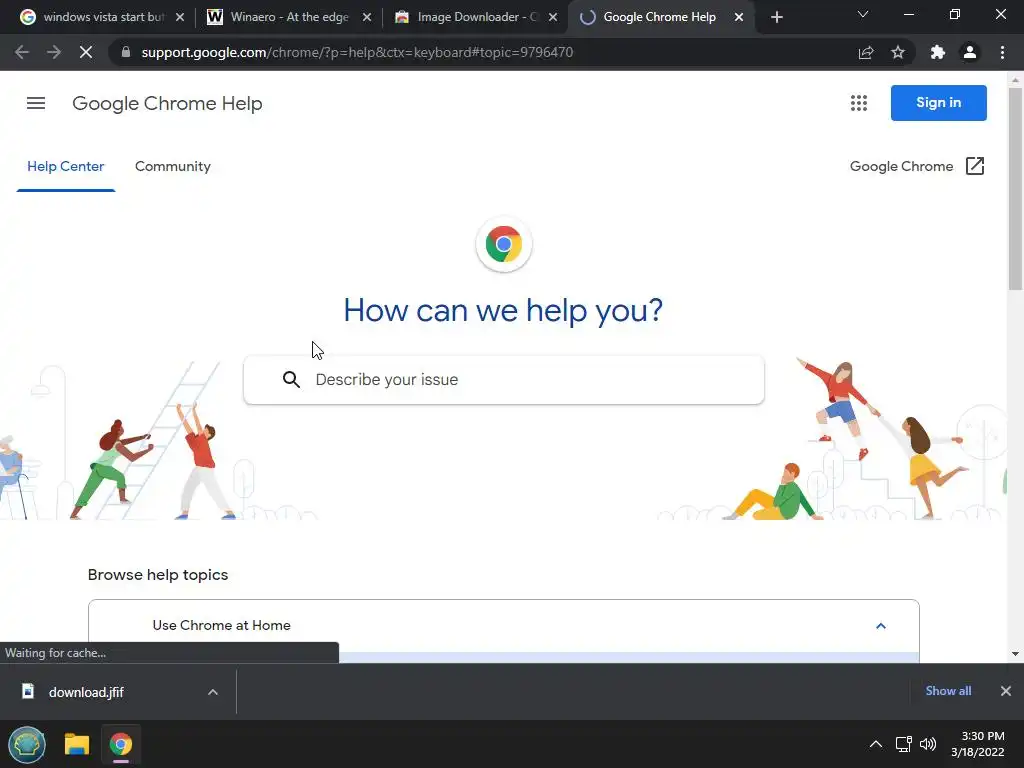Go back to the previous page
Image resolution: width=1024 pixels, height=768 pixels.
[x=22, y=52]
